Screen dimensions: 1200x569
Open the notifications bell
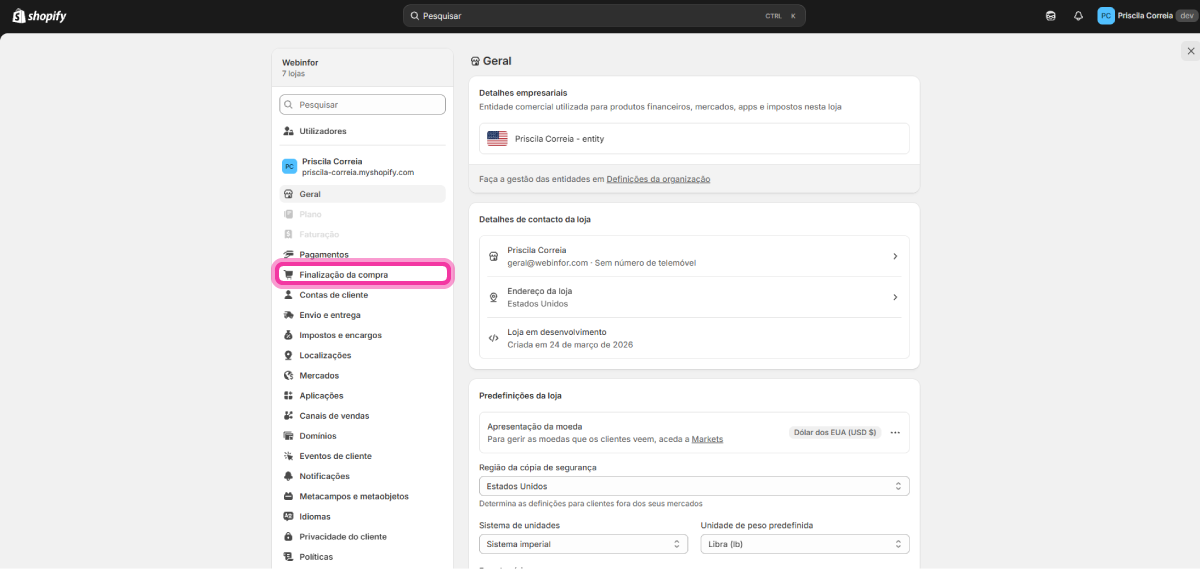tap(1078, 16)
